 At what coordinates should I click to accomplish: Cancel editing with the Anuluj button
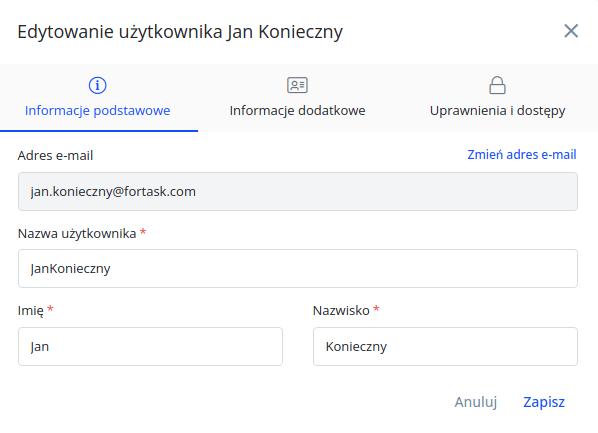point(476,402)
